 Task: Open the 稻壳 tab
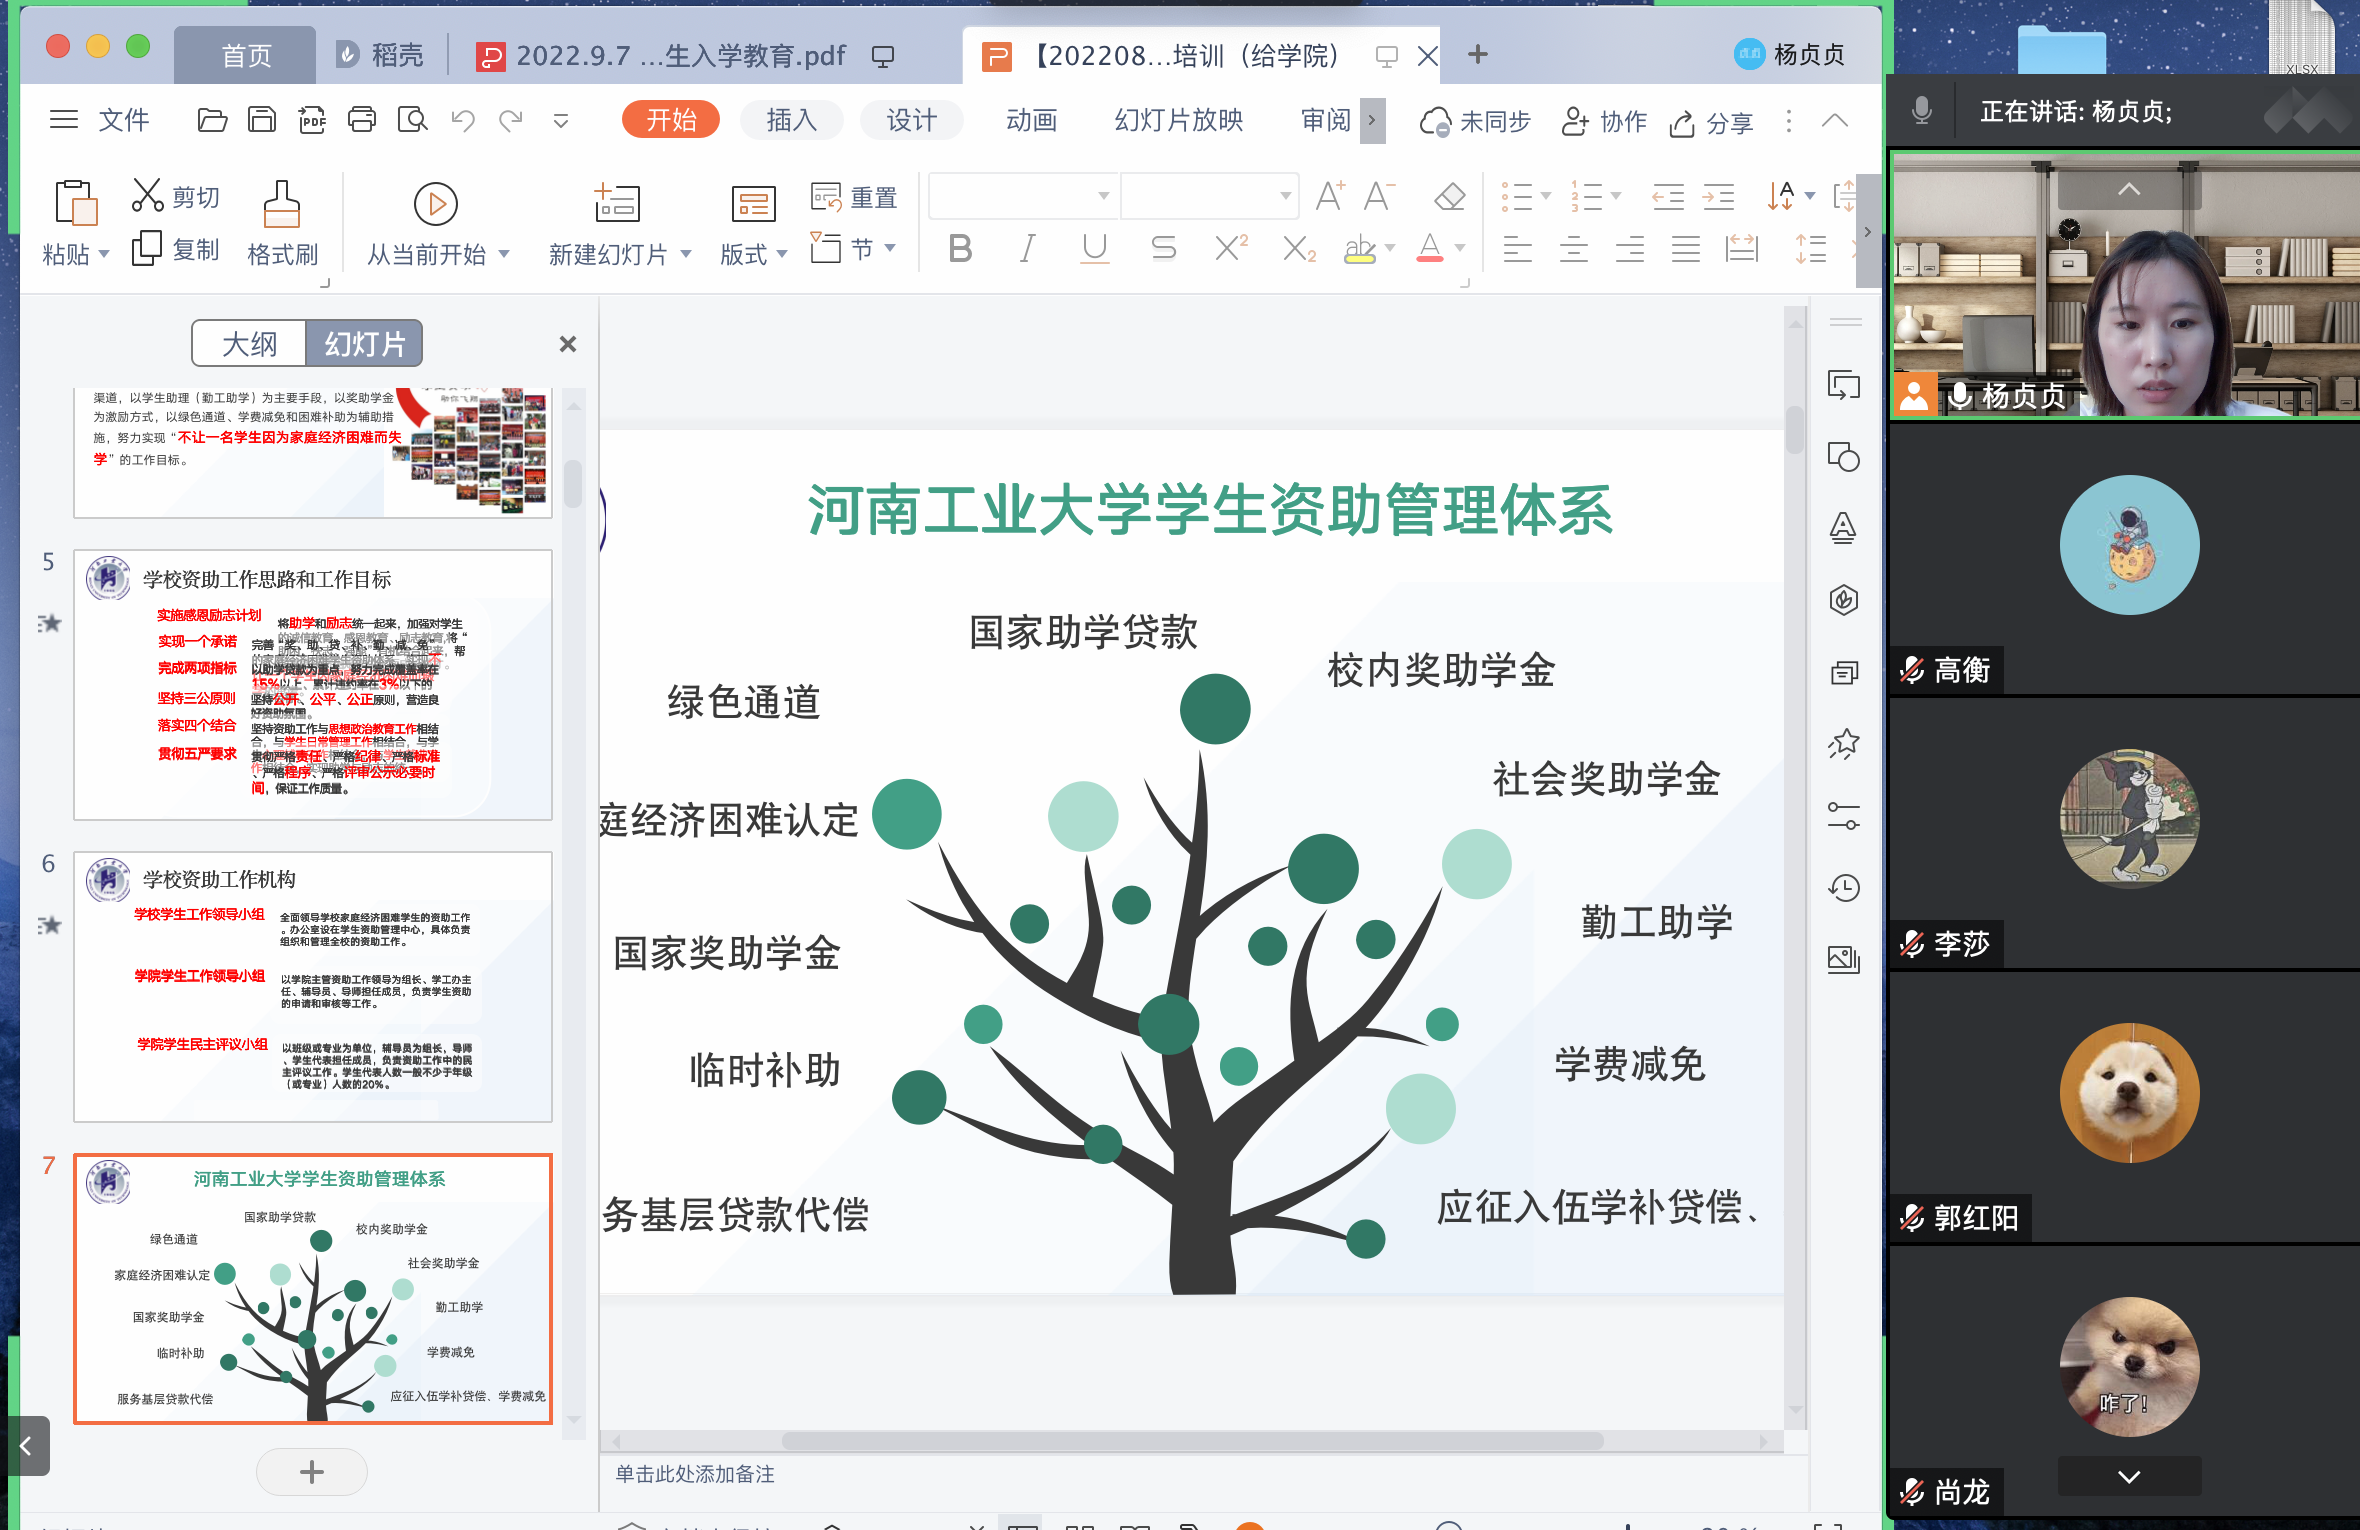[380, 56]
